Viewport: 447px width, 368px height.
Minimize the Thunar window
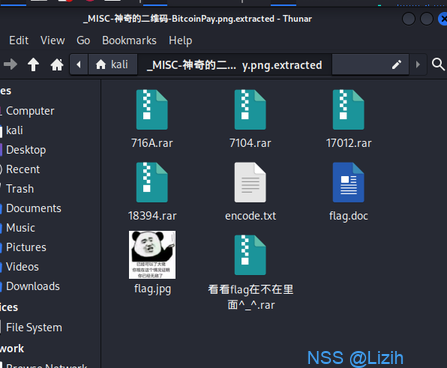pos(408,19)
